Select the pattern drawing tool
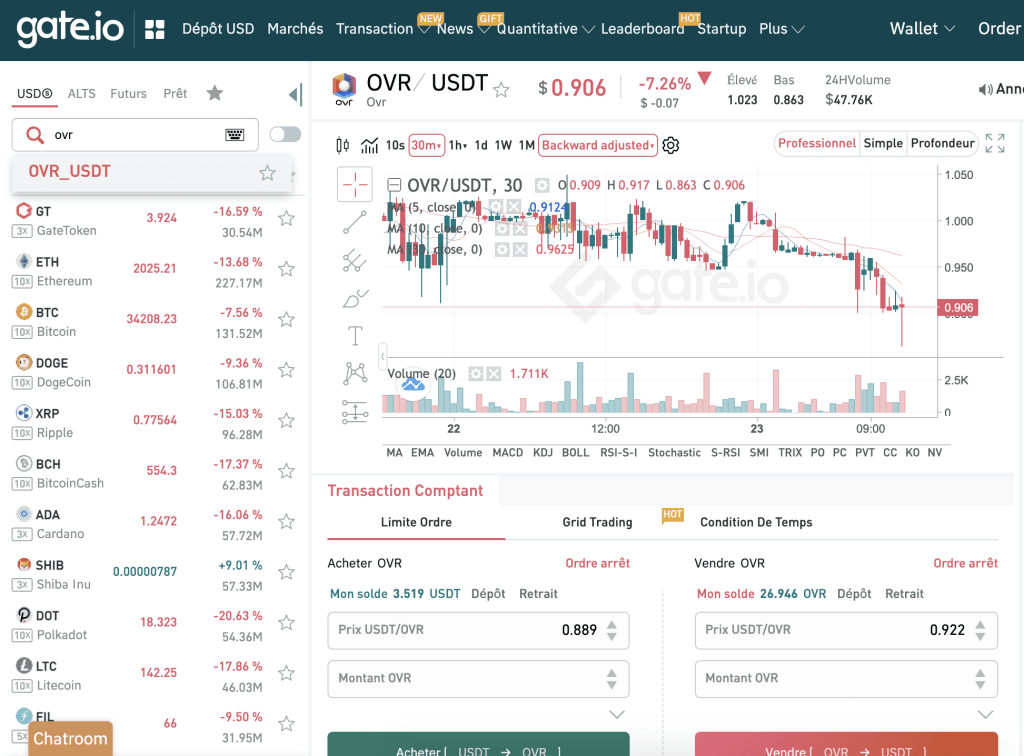This screenshot has height=756, width=1024. tap(355, 373)
